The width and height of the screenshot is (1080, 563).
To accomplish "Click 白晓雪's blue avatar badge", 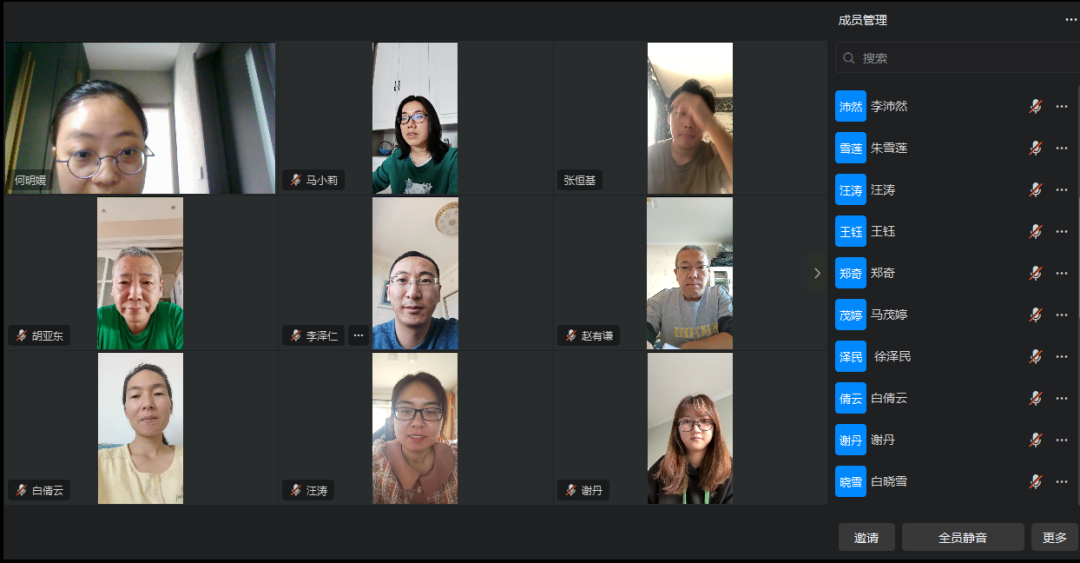I will point(851,482).
